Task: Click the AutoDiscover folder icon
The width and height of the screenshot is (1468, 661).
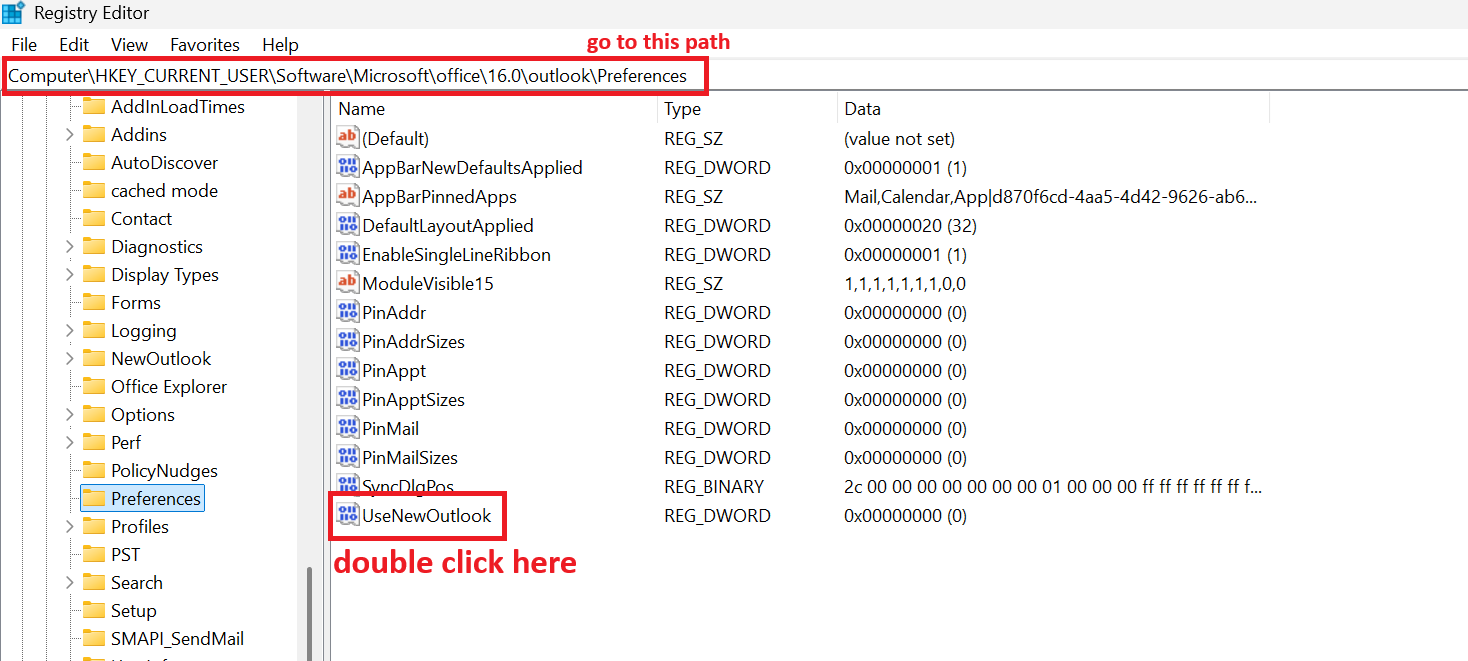Action: click(x=94, y=162)
